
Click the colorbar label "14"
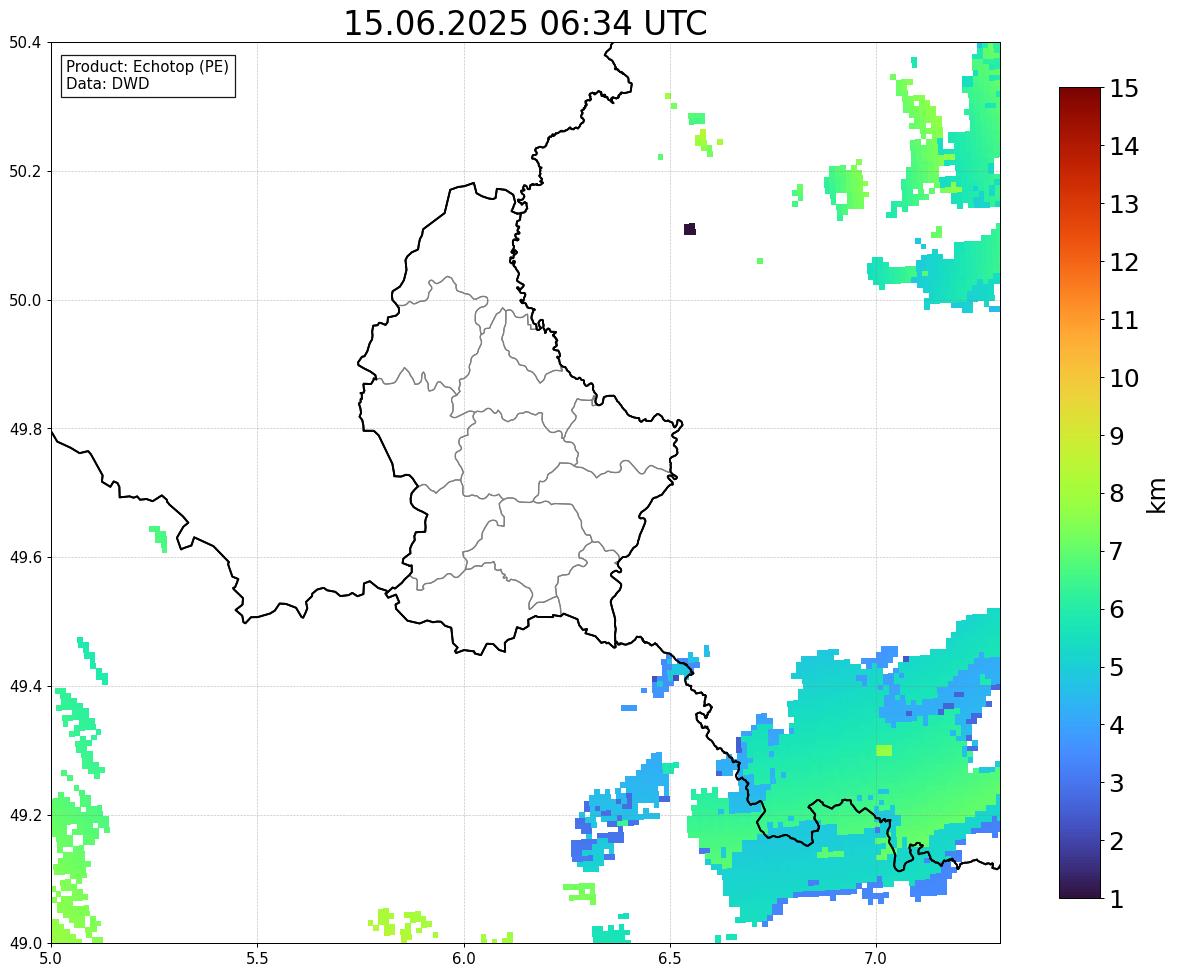click(1124, 147)
